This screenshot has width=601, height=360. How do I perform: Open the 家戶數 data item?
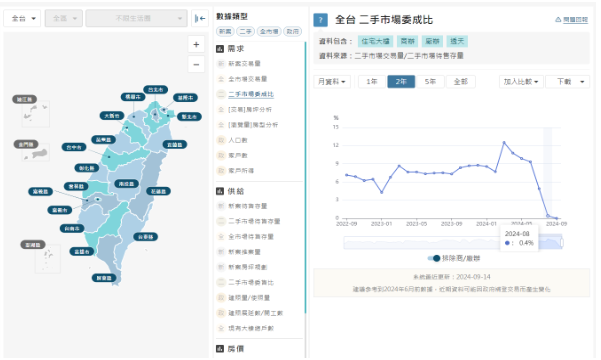[x=238, y=155]
